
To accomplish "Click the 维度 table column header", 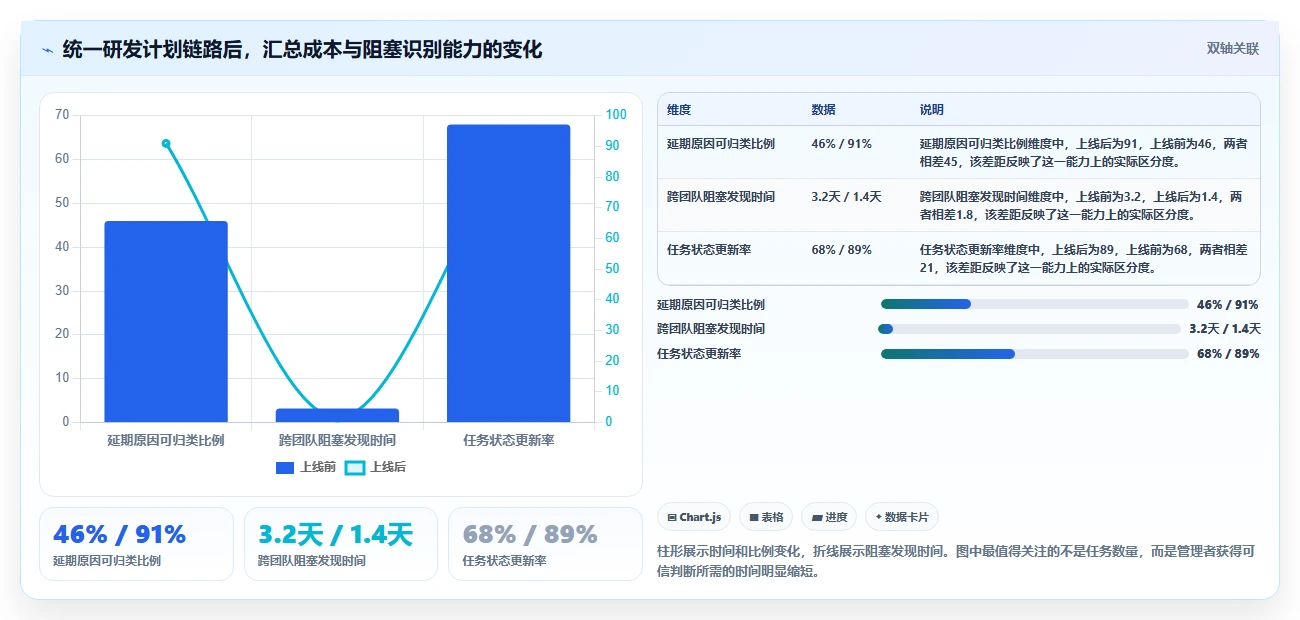I will [x=679, y=110].
